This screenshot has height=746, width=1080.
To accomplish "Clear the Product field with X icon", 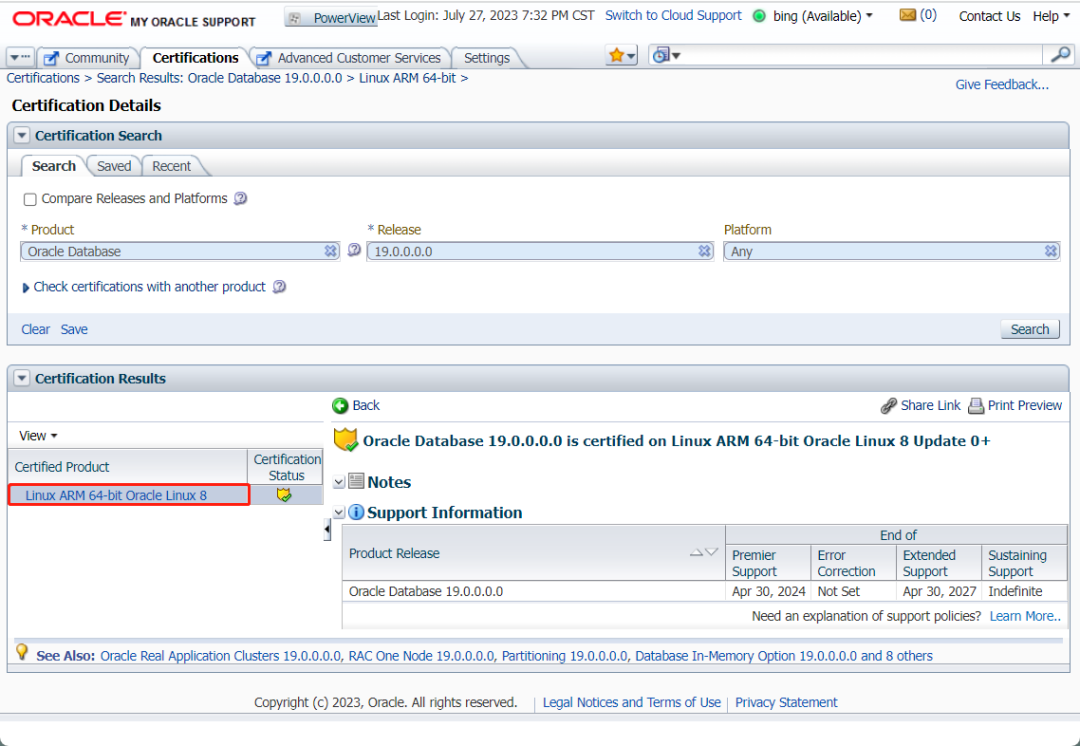I will pos(331,251).
